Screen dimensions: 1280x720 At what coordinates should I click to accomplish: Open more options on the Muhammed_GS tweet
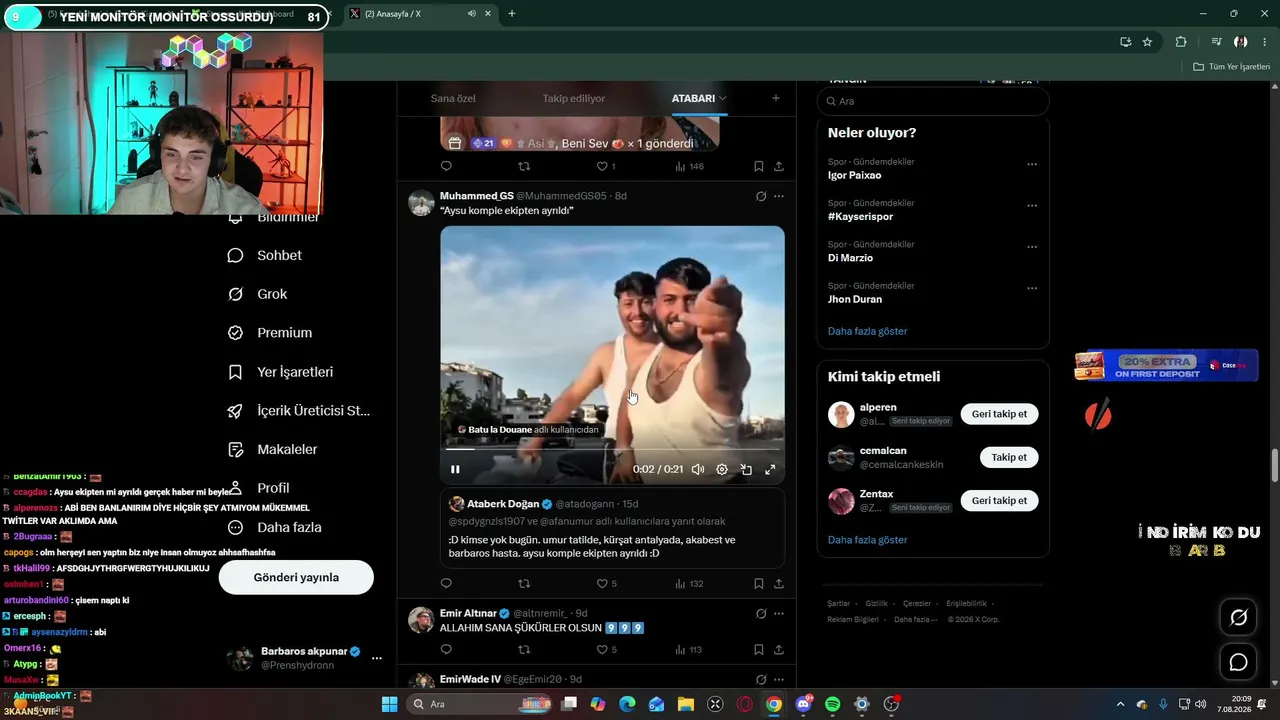coord(779,196)
